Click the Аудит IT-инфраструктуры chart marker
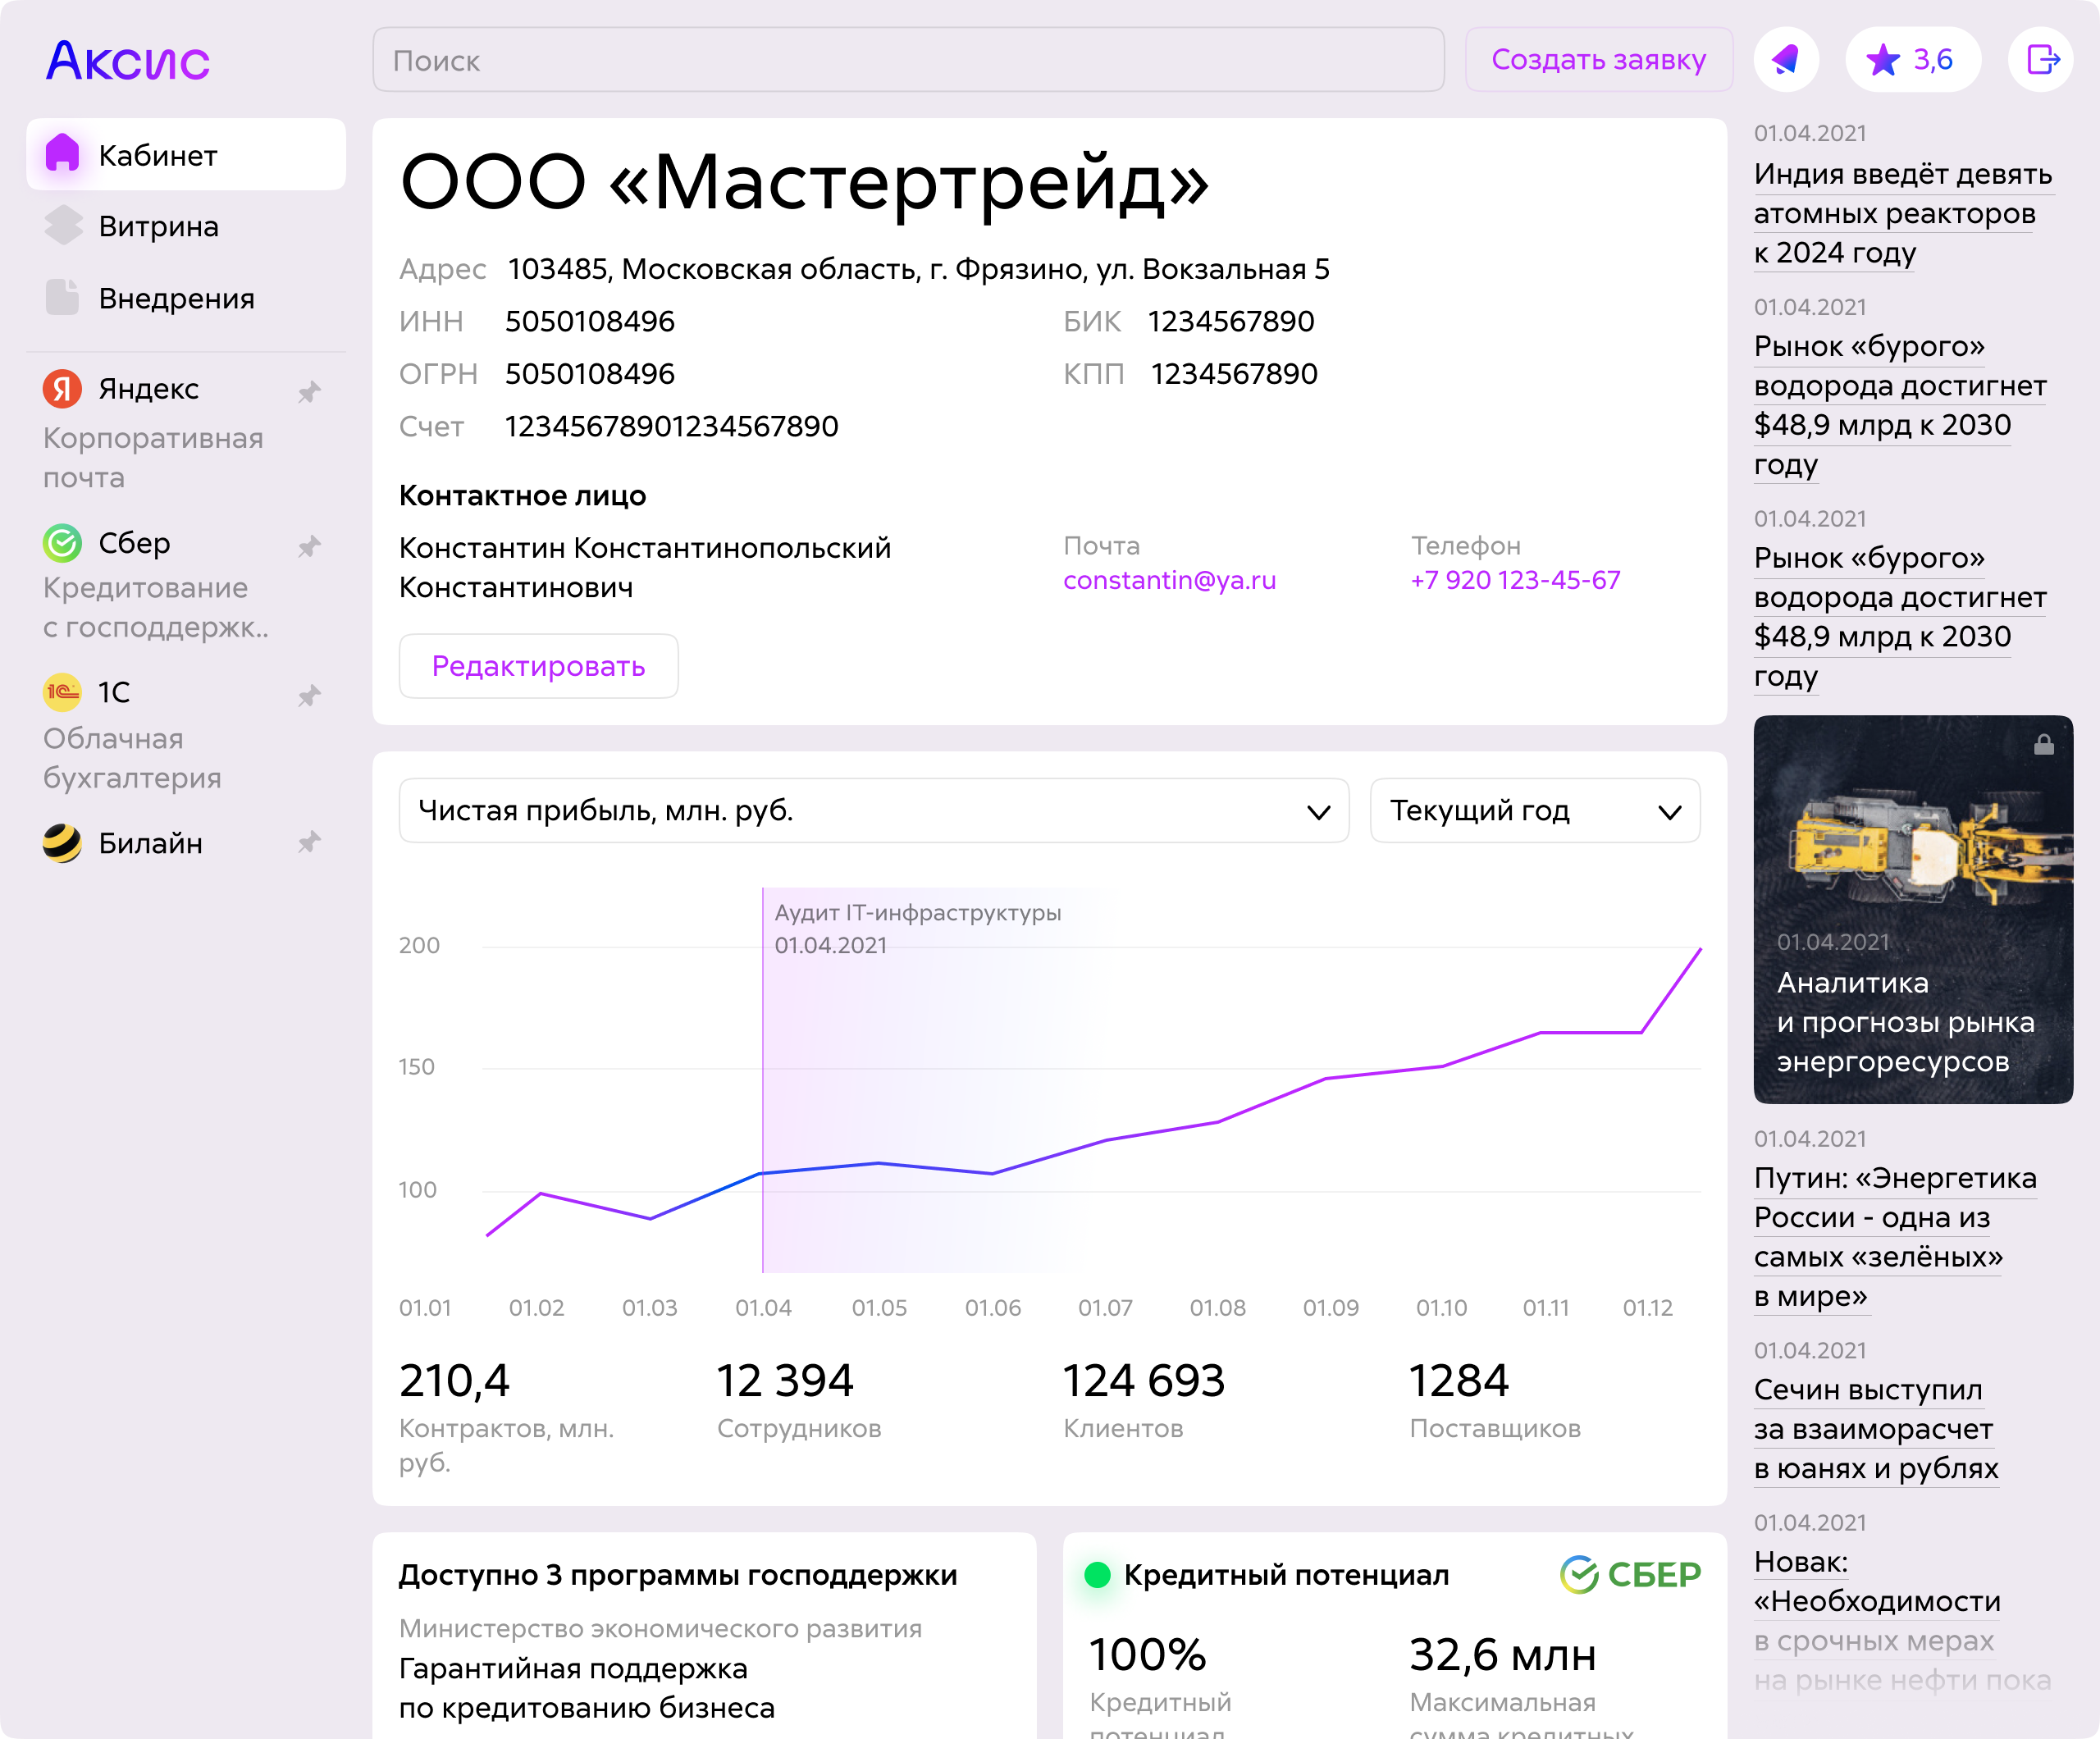 [916, 913]
